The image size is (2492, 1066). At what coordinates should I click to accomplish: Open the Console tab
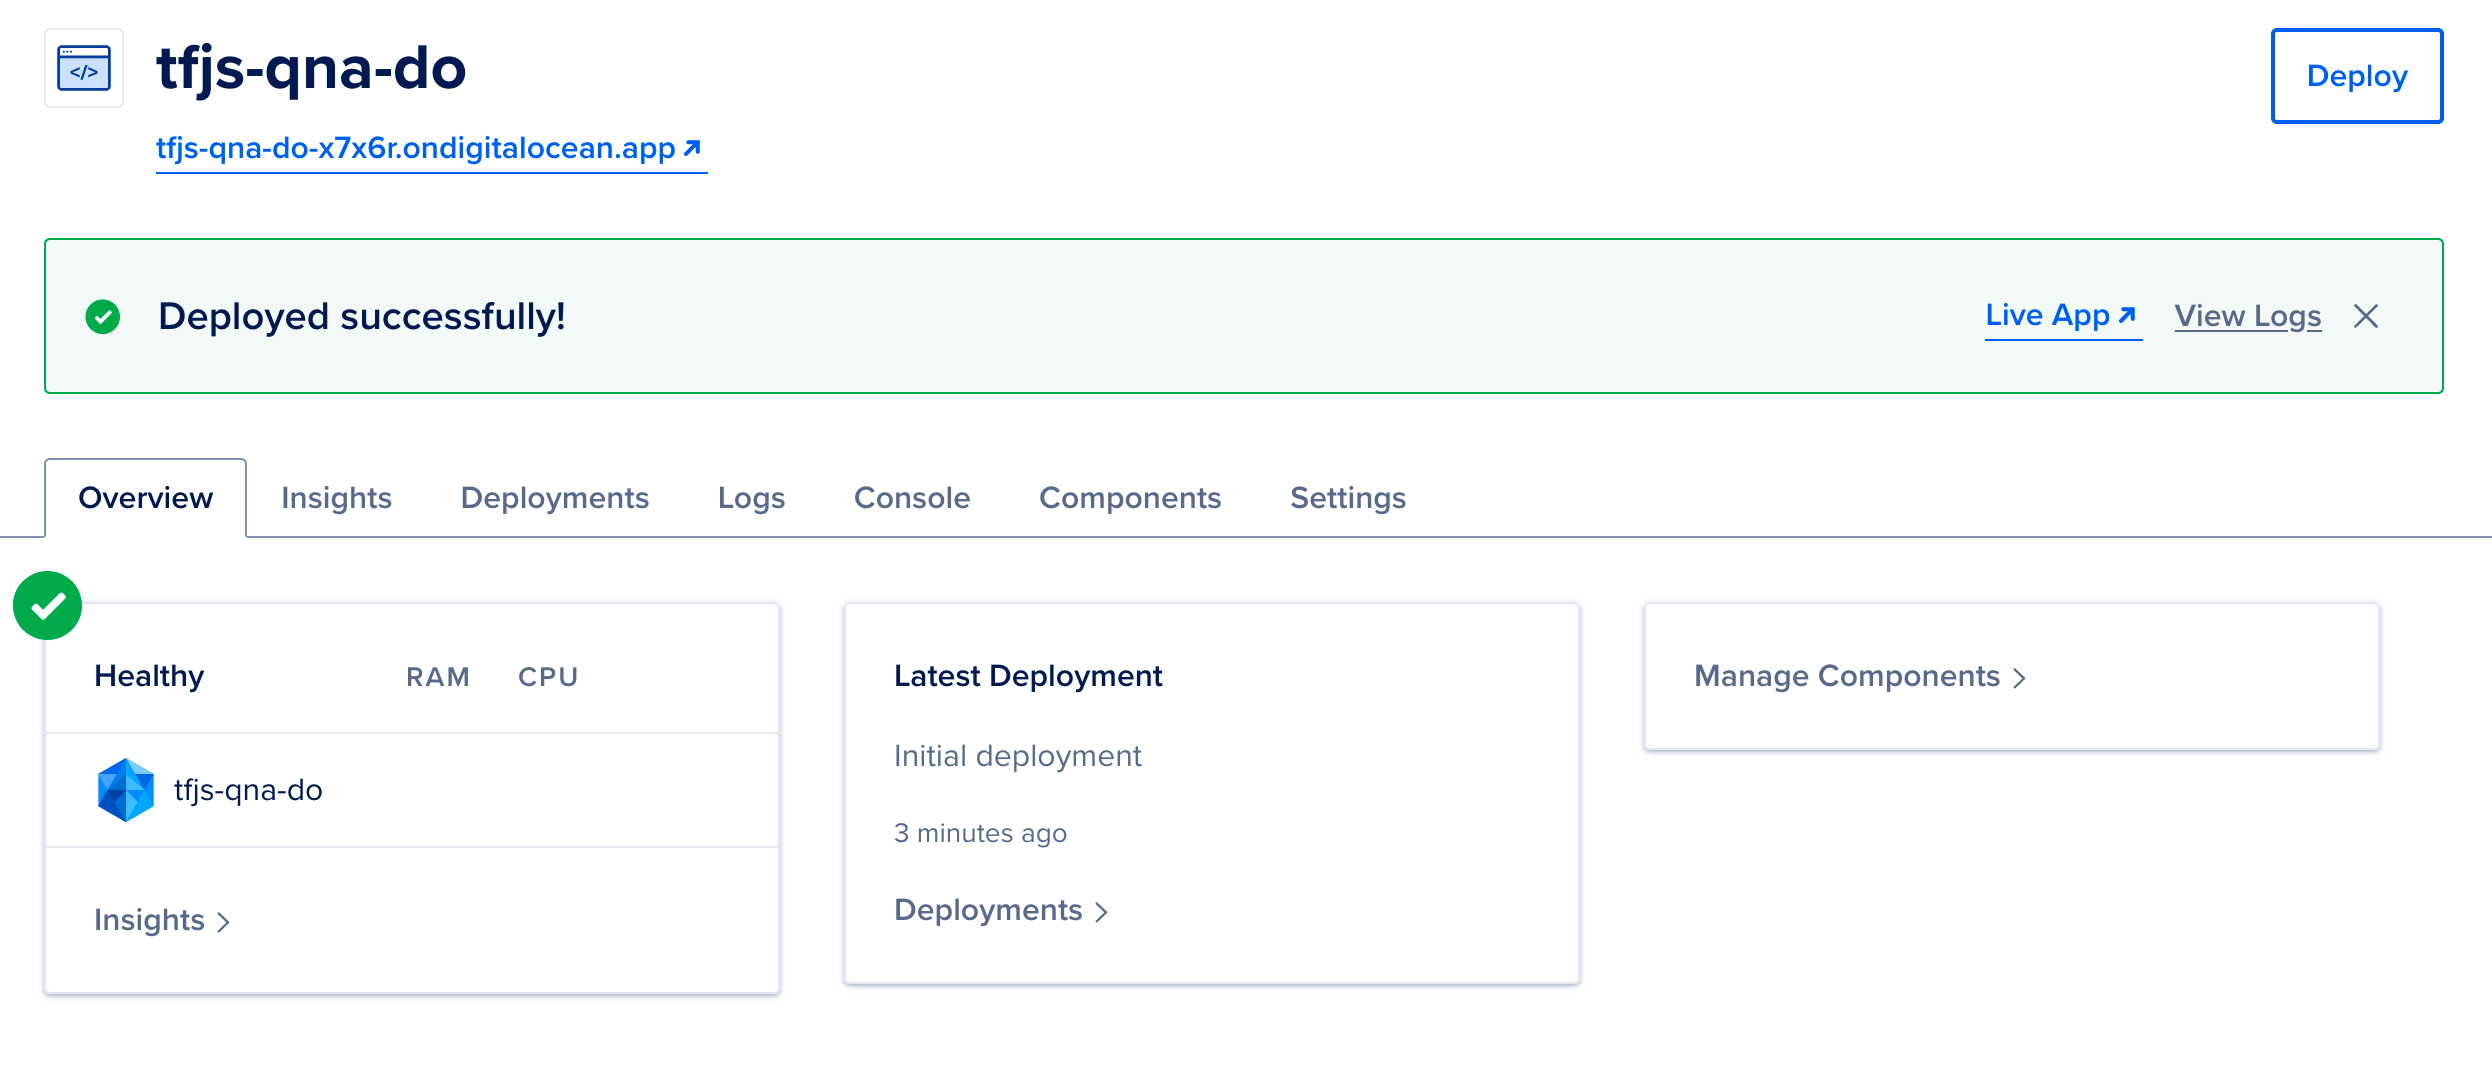pyautogui.click(x=912, y=498)
